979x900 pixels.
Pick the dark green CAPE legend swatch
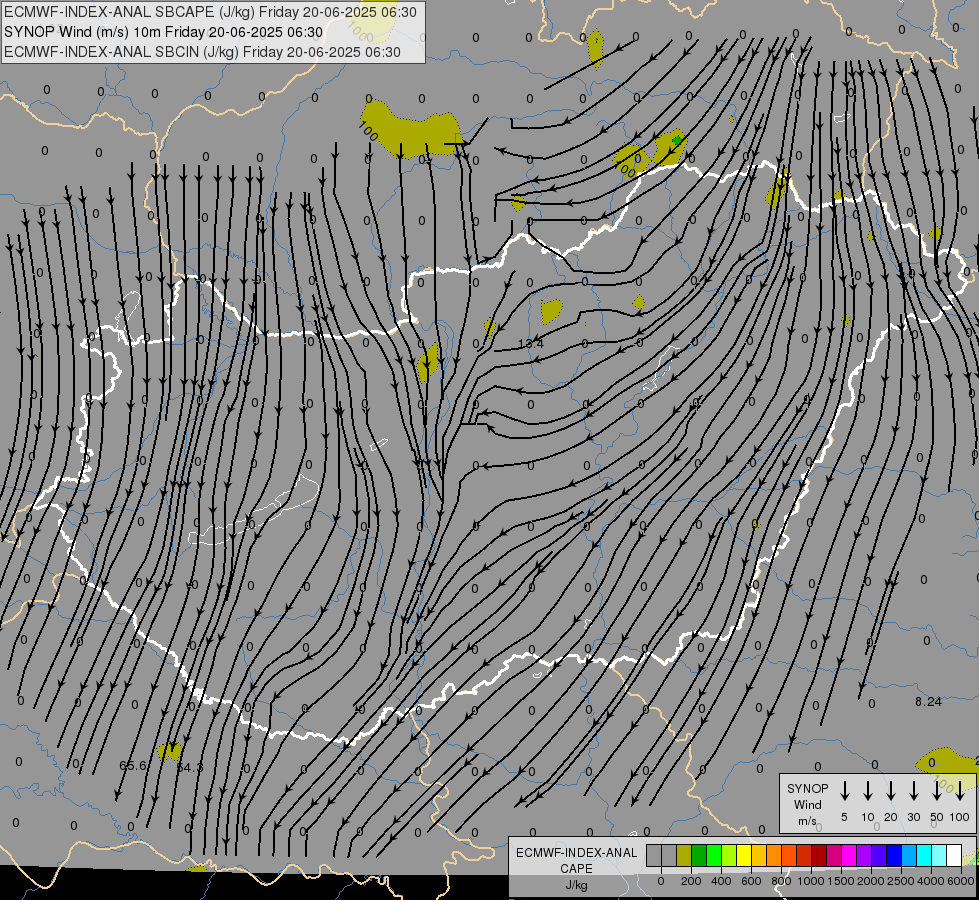pyautogui.click(x=699, y=855)
